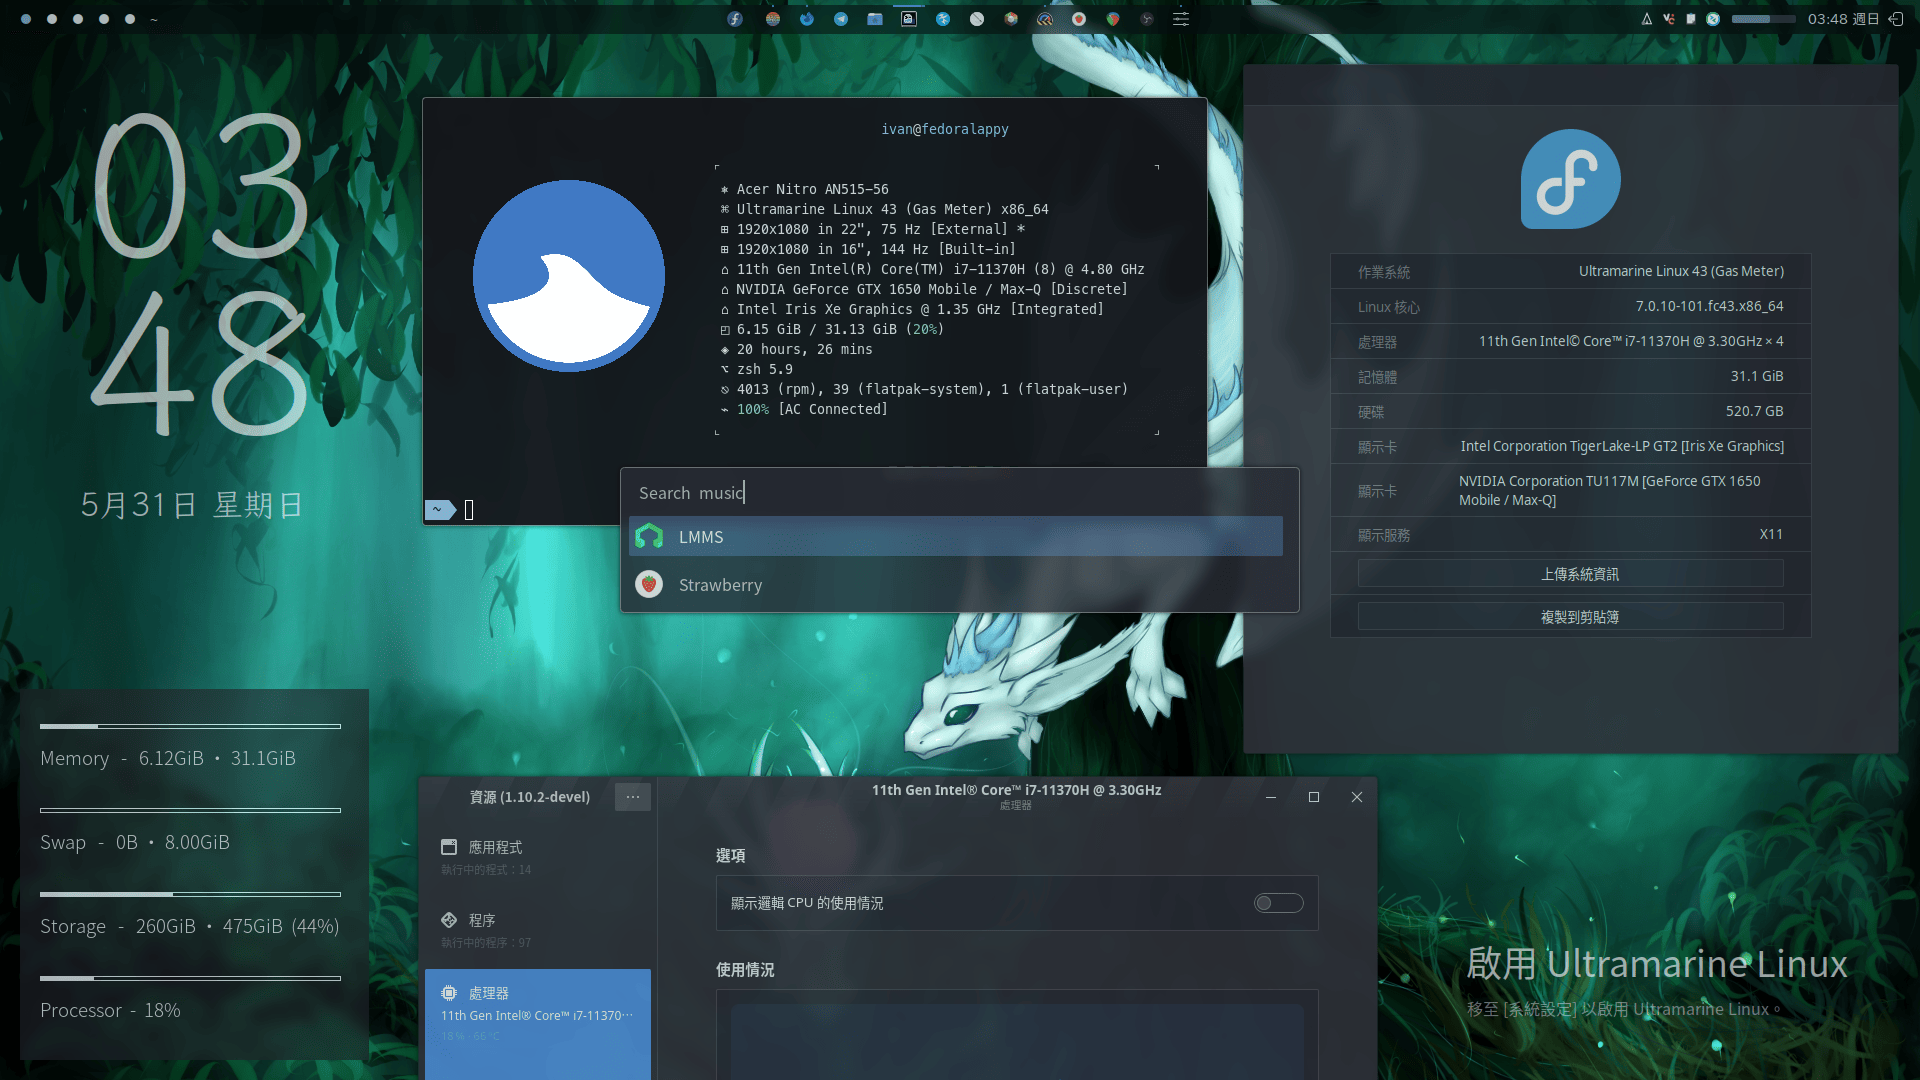Open the three-dot menu in Resources sidebar header
This screenshot has width=1920, height=1080.
coord(633,797)
